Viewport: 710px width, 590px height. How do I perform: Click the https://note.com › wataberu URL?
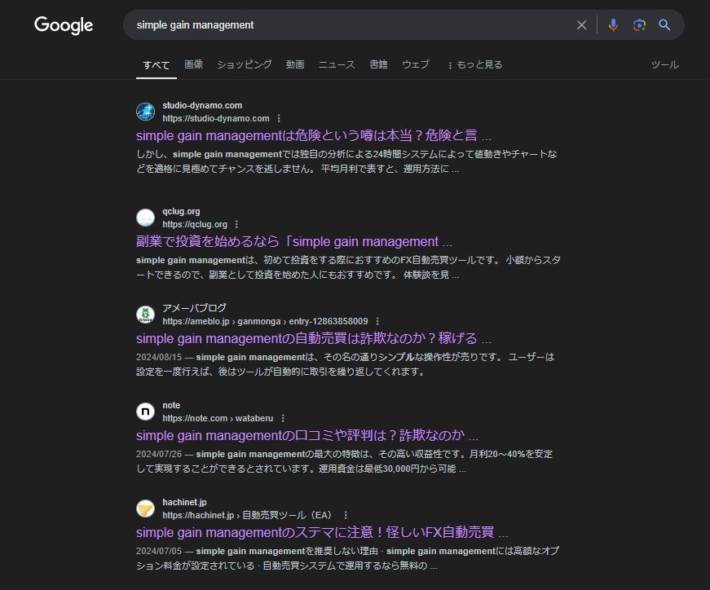(218, 418)
